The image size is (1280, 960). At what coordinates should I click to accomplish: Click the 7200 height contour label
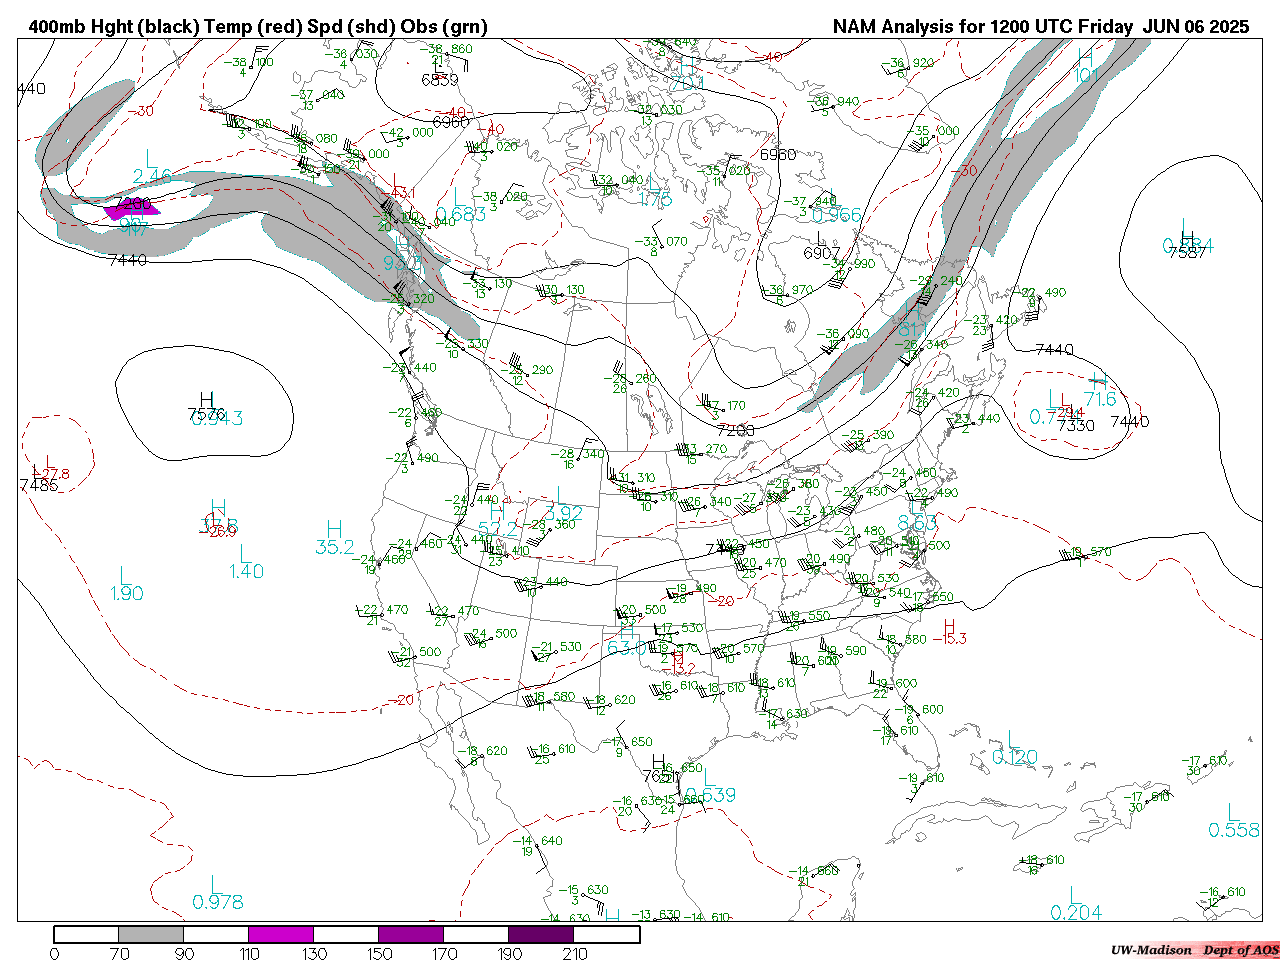[736, 430]
